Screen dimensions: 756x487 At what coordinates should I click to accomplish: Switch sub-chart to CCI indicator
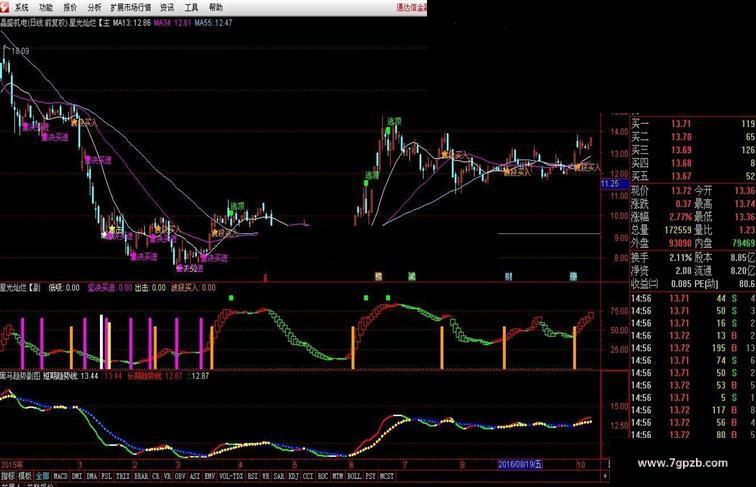click(308, 476)
